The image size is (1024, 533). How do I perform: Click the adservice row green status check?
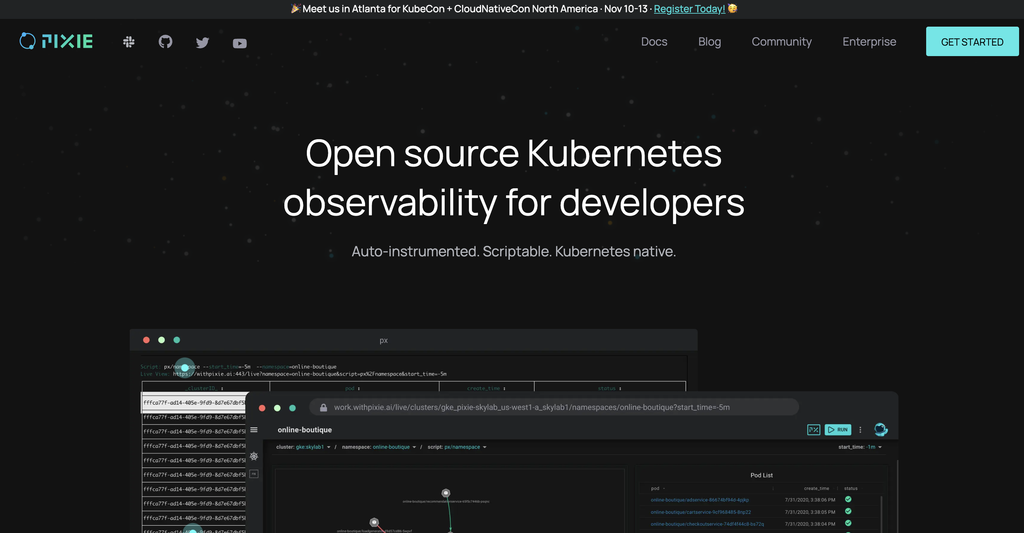(x=848, y=500)
